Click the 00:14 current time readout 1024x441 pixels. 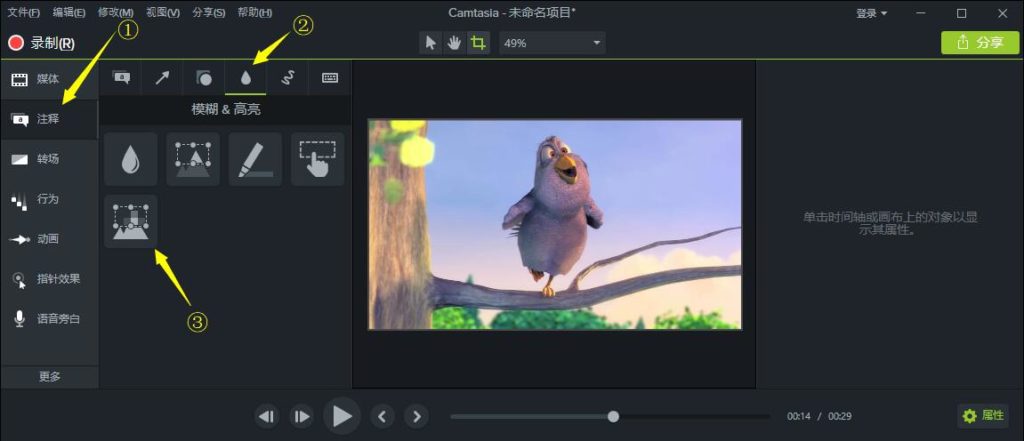point(799,416)
